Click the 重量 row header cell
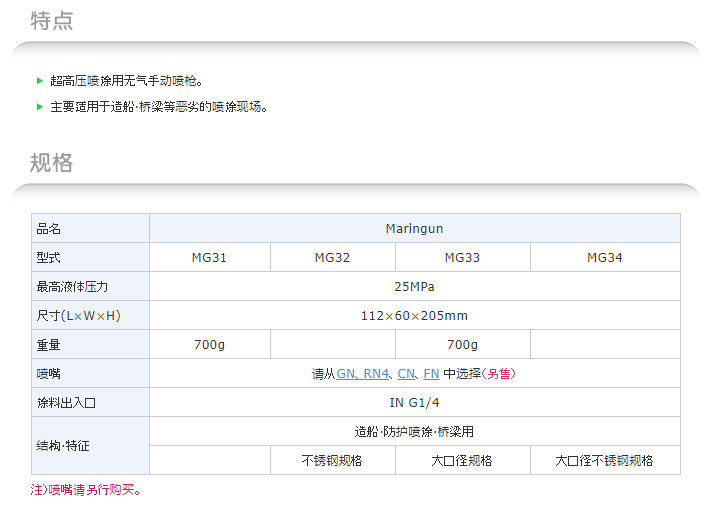This screenshot has width=712, height=518. click(90, 345)
